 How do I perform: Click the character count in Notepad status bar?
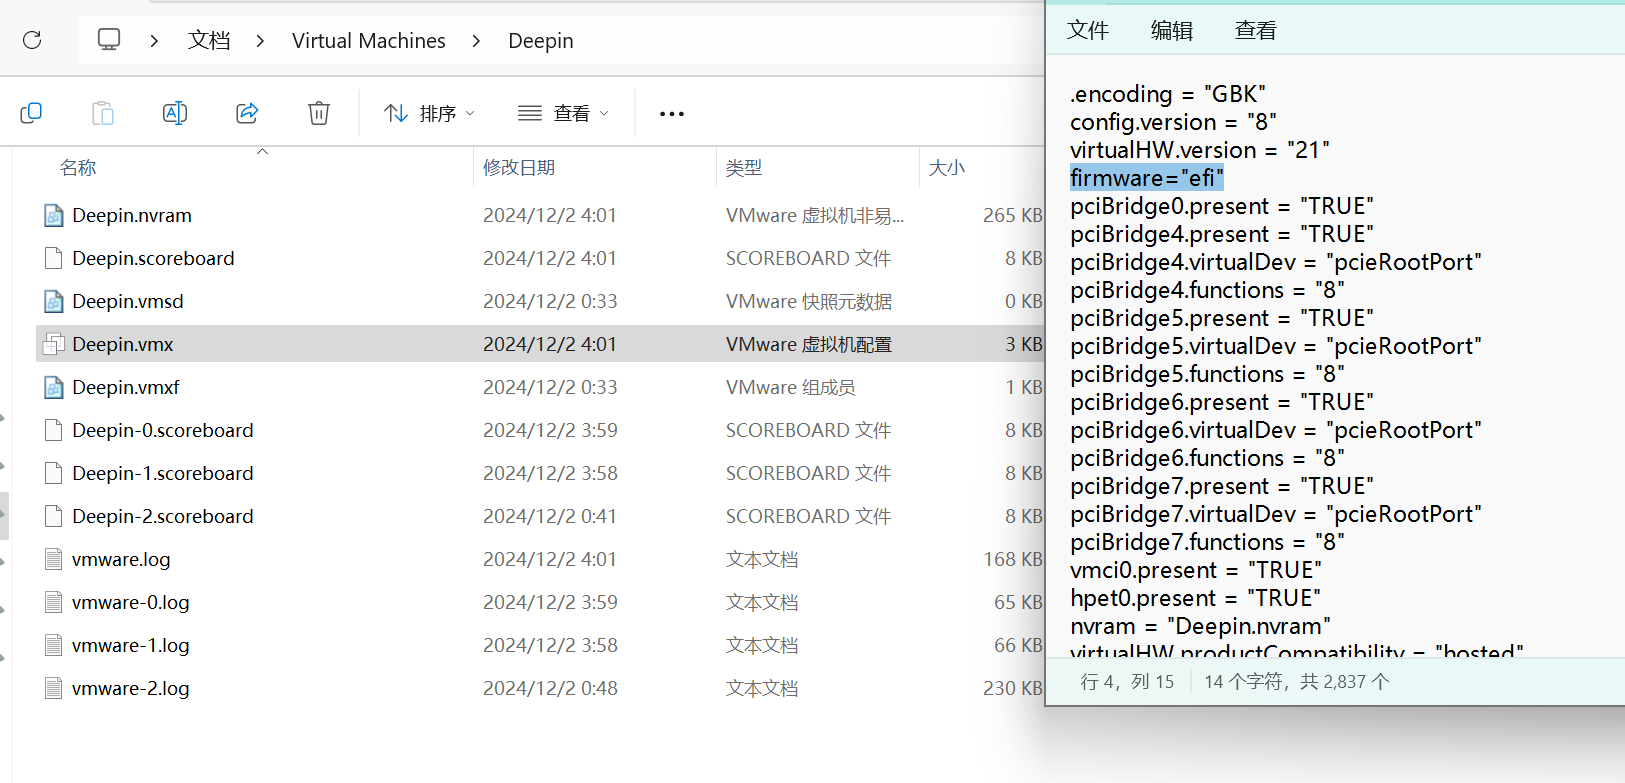[x=1297, y=681]
